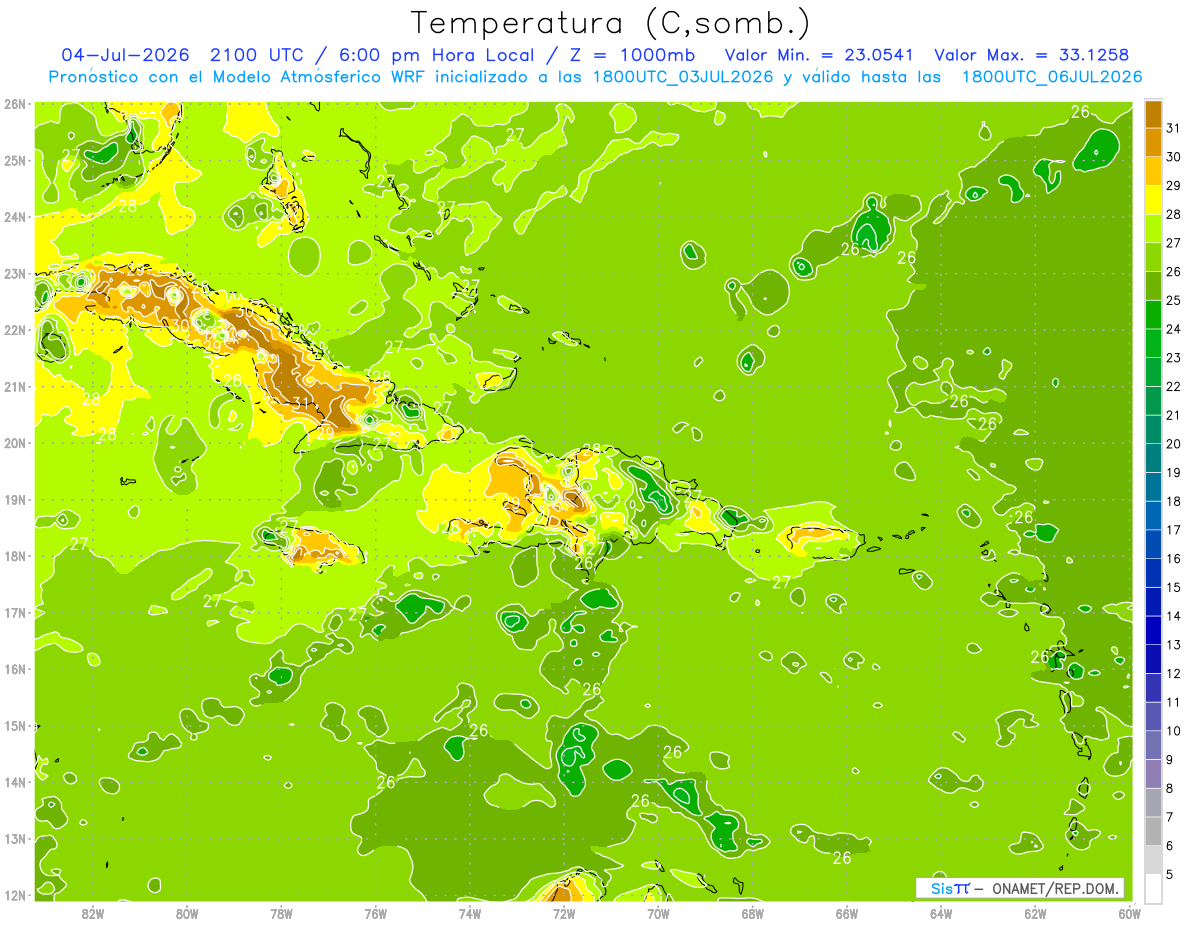
Task: Click the color bar legend value "5"
Action: [x=1170, y=874]
